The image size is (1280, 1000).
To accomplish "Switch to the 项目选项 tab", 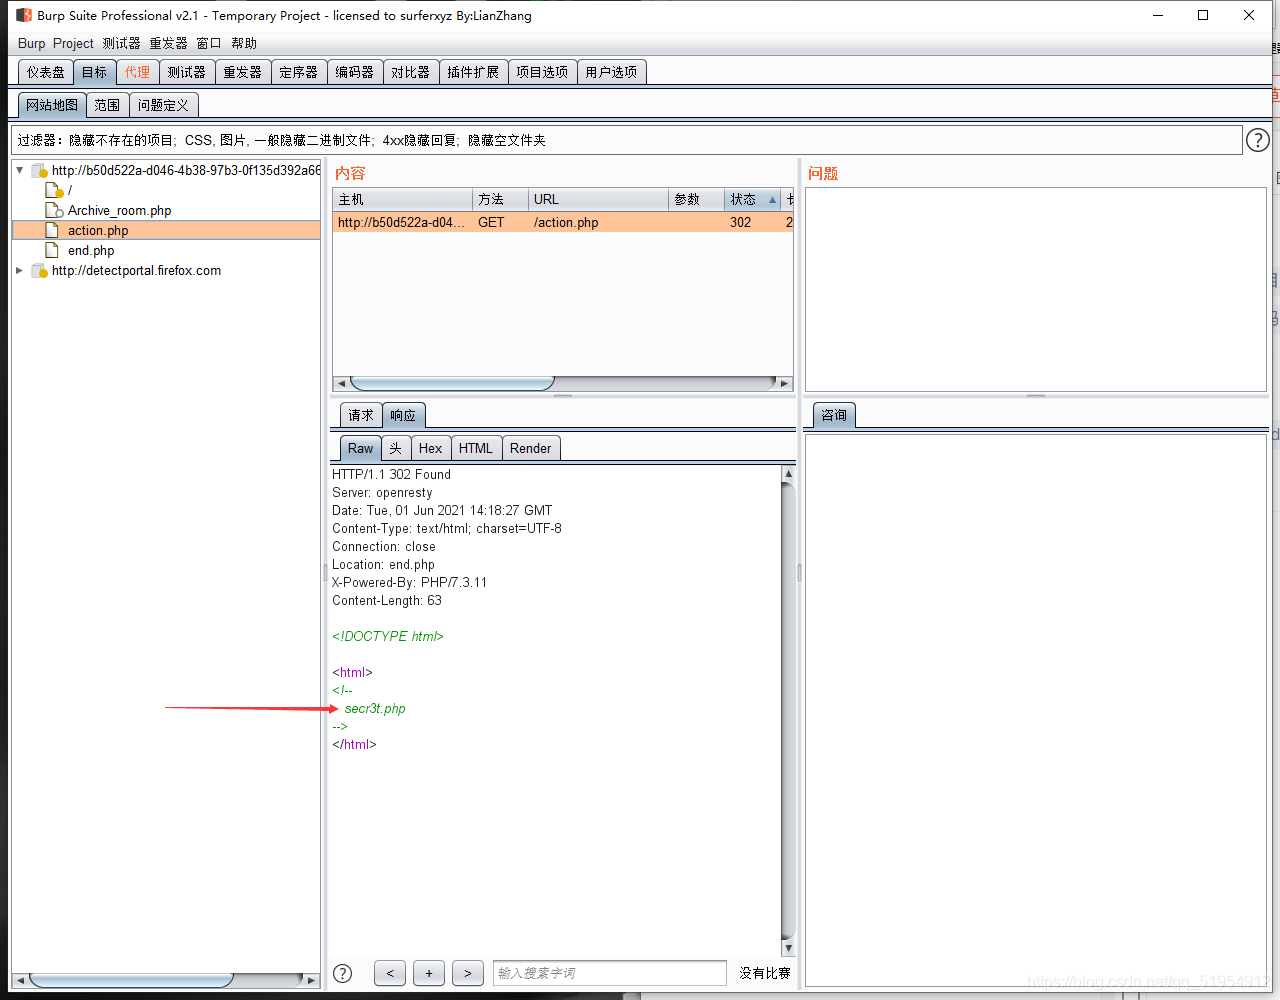I will click(542, 72).
